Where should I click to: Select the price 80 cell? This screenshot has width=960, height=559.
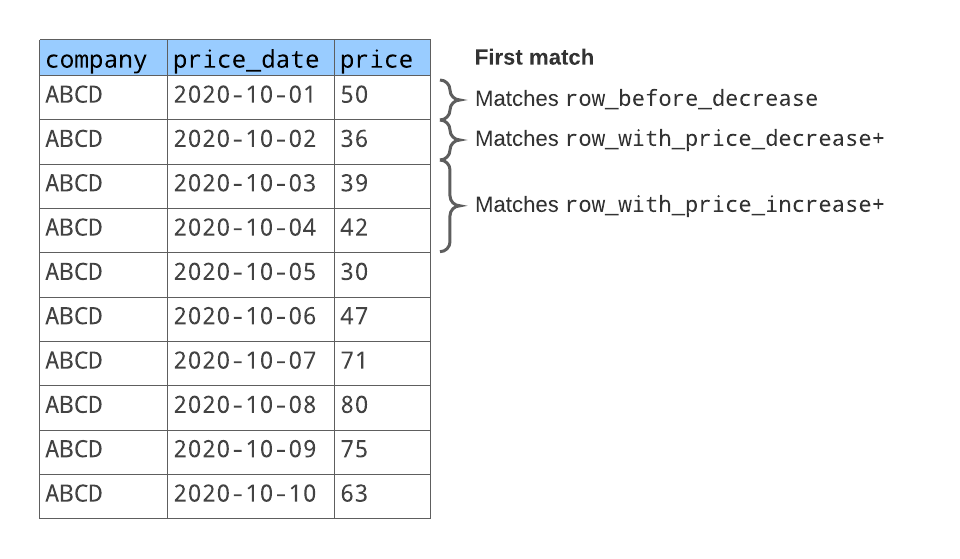point(355,405)
